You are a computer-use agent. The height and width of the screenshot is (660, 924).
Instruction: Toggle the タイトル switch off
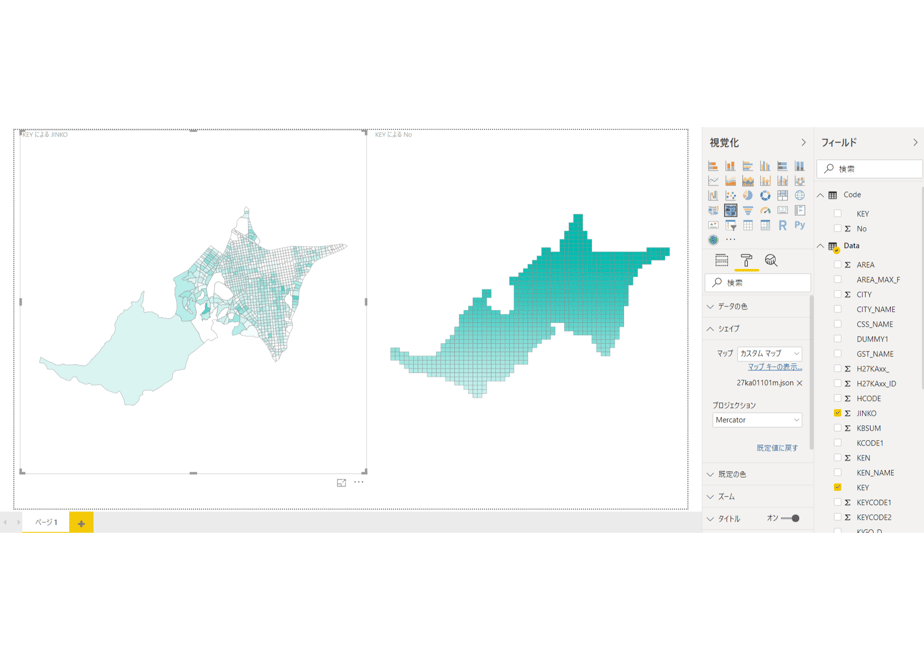pyautogui.click(x=790, y=519)
